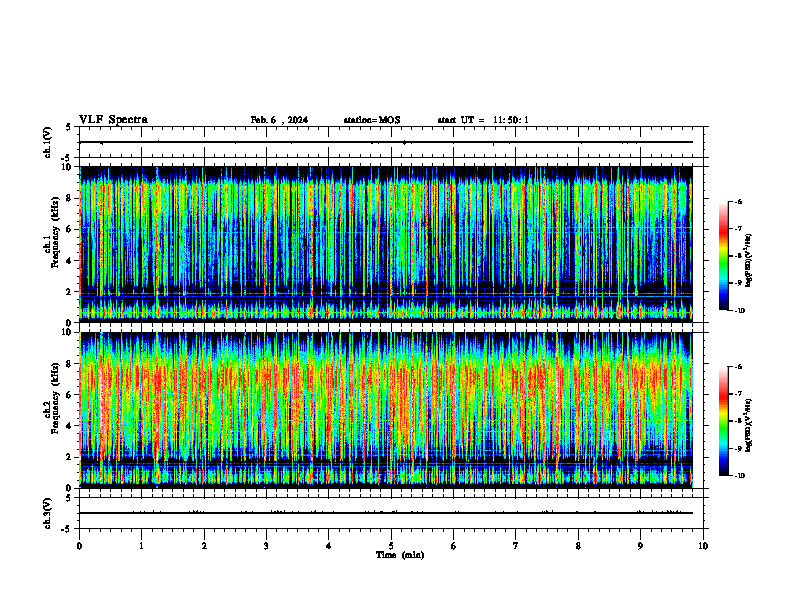
Task: Select the "ch.3(V)" waveform axis label
Action: 47,514
